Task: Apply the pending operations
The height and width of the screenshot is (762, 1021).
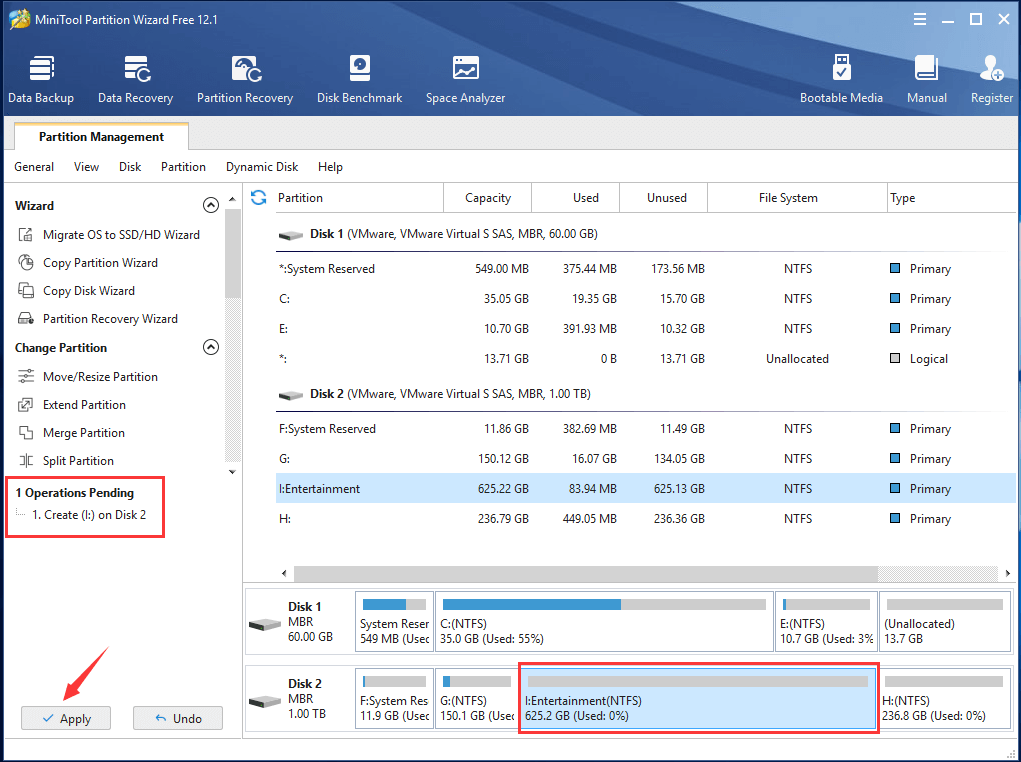Action: [66, 718]
